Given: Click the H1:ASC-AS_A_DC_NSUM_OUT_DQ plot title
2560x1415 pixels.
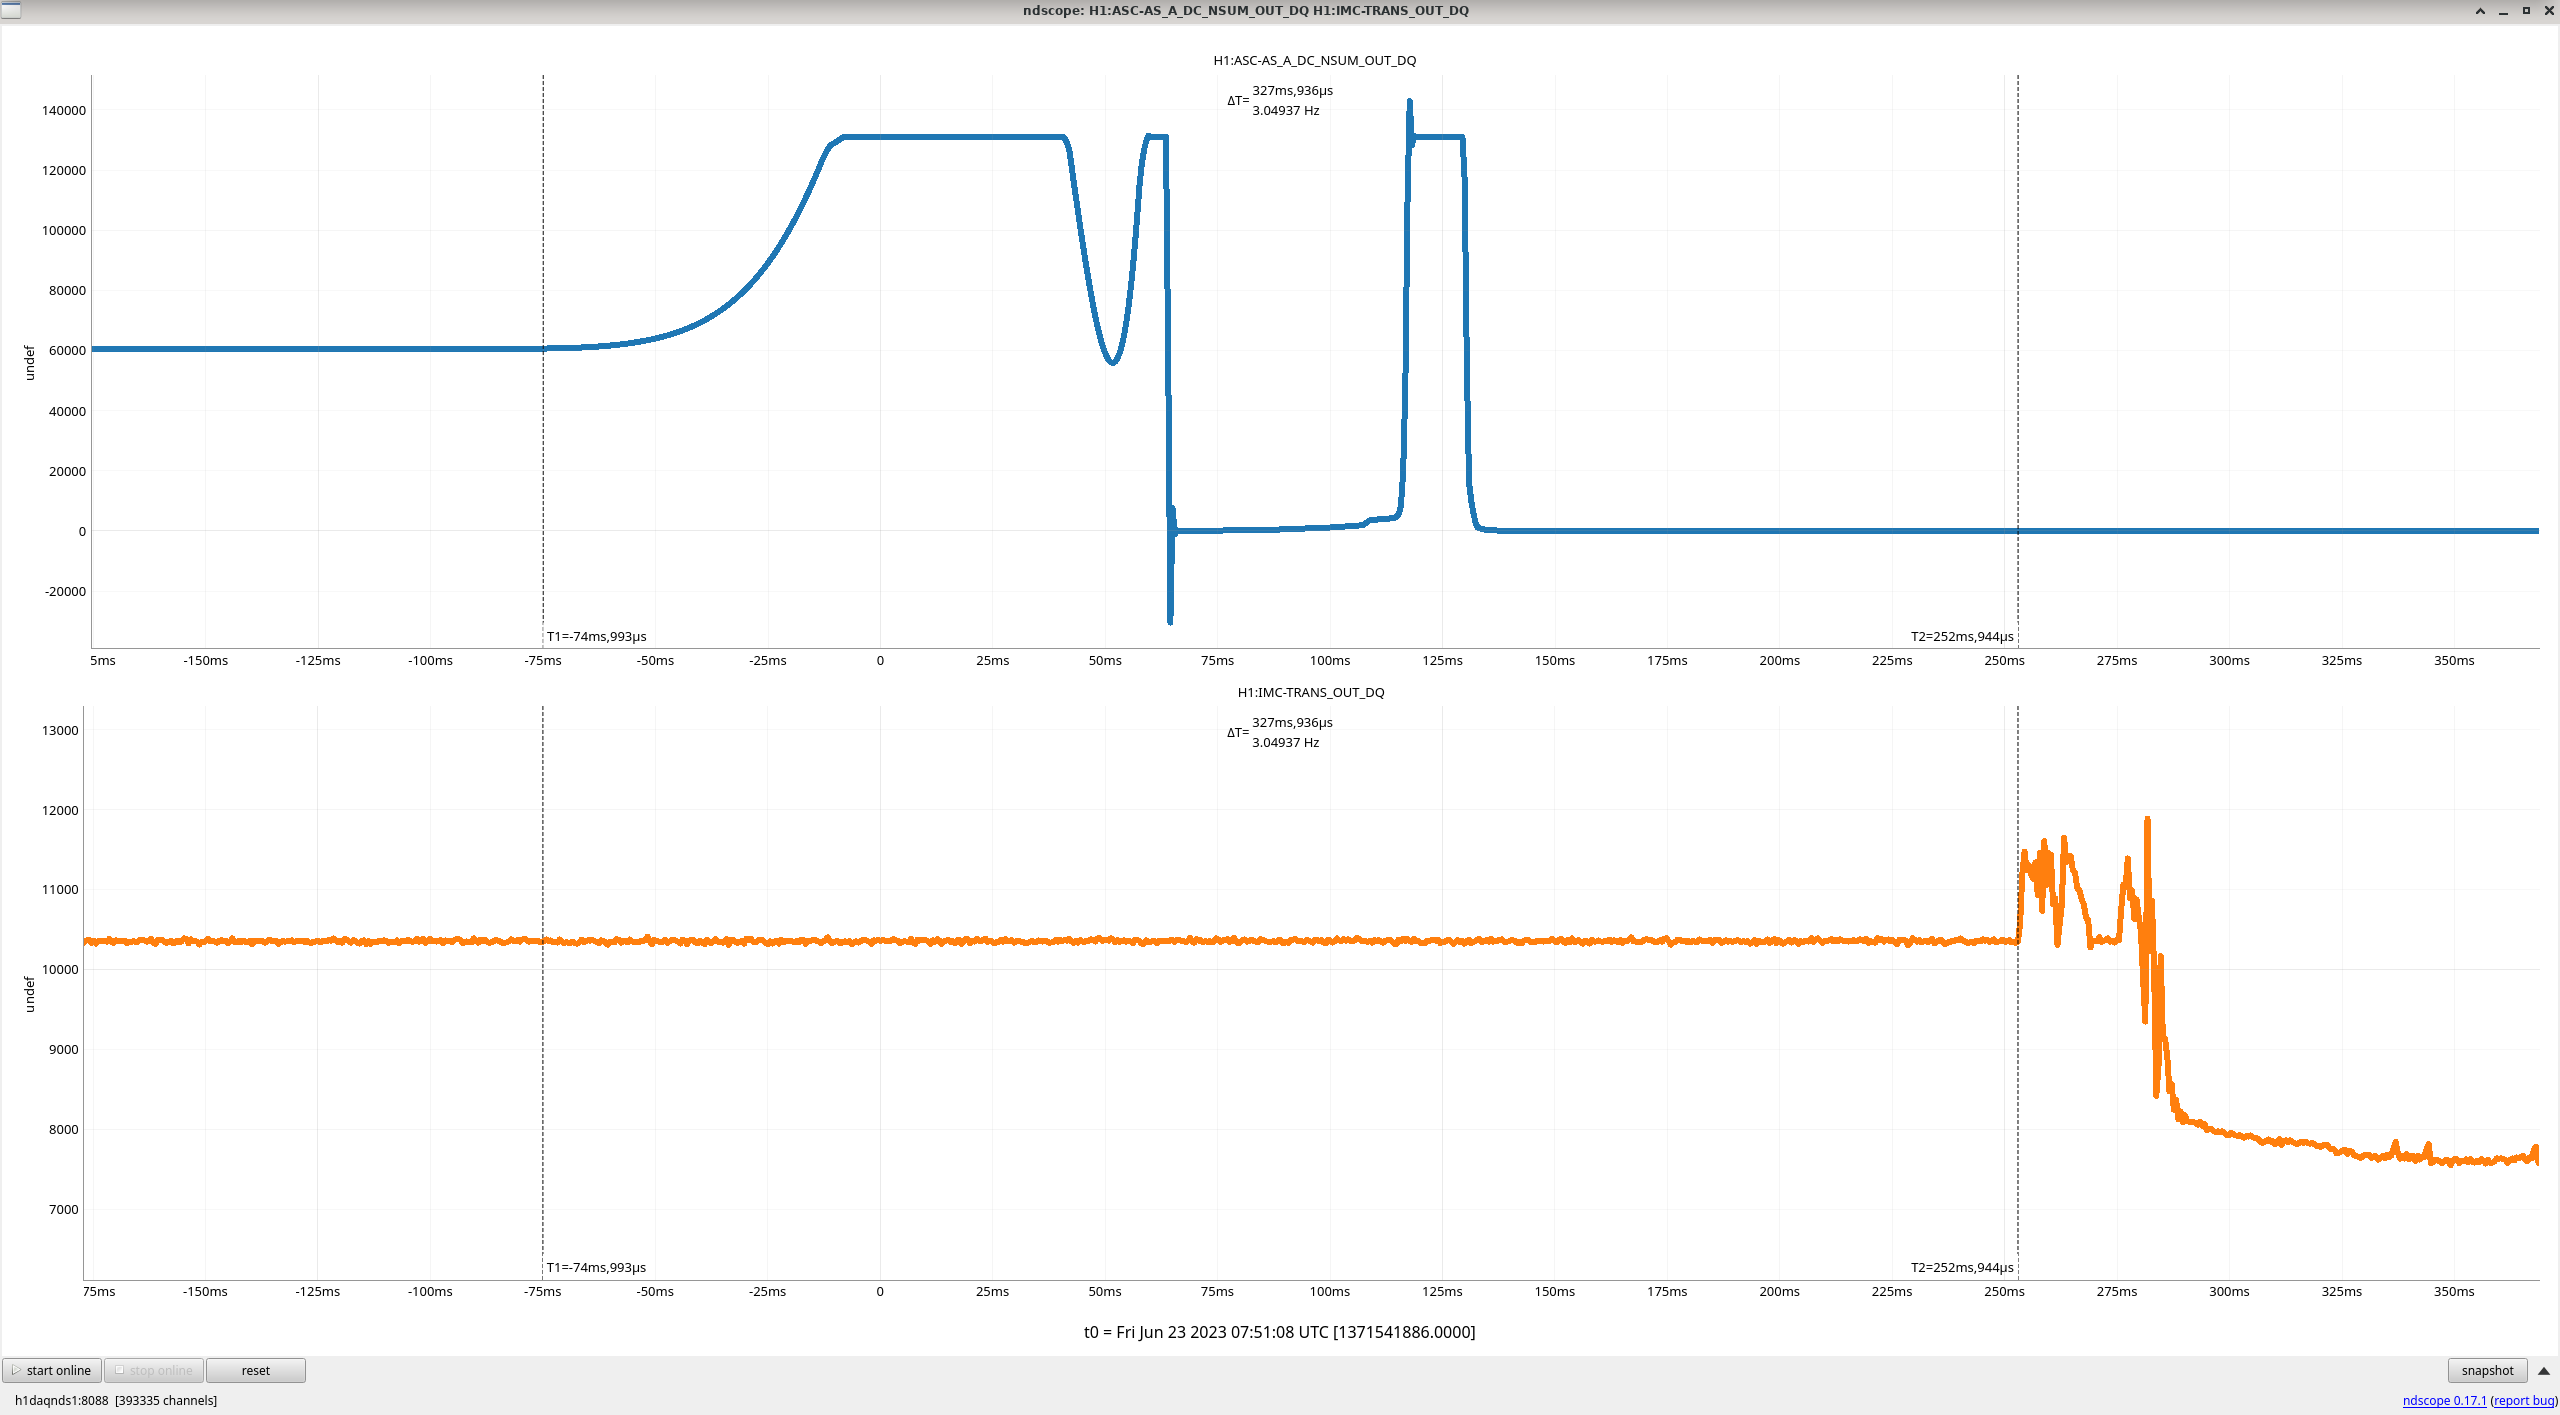Looking at the screenshot, I should pyautogui.click(x=1314, y=60).
